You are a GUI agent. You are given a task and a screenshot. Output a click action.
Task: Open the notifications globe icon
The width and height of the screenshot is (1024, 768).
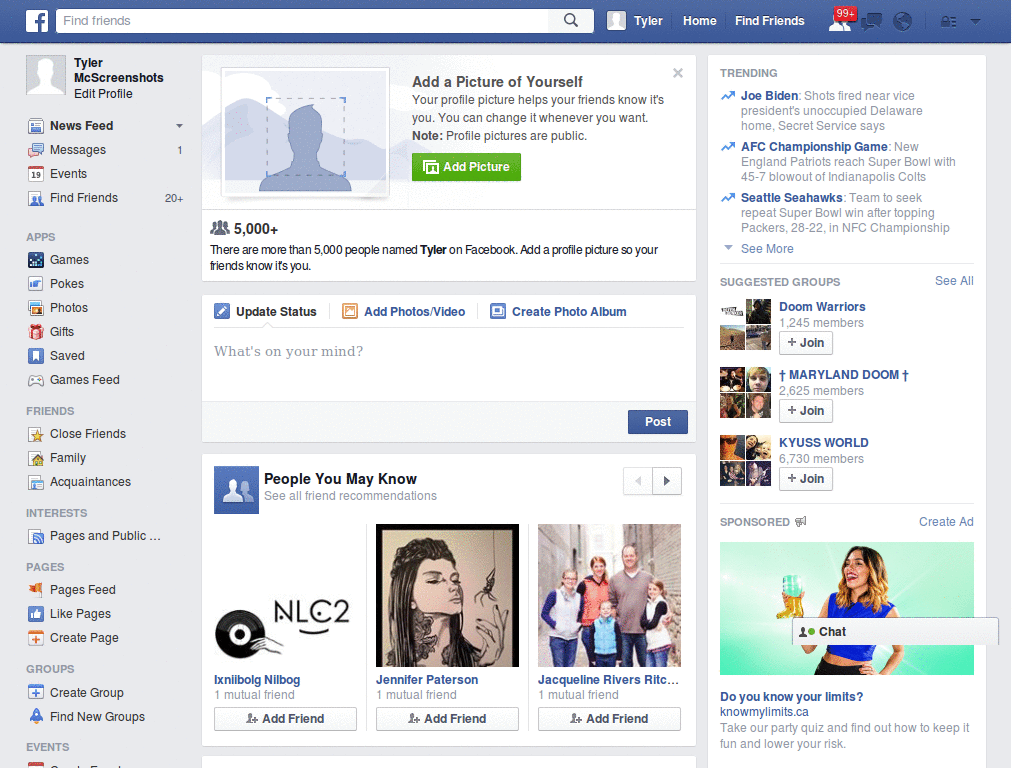903,22
